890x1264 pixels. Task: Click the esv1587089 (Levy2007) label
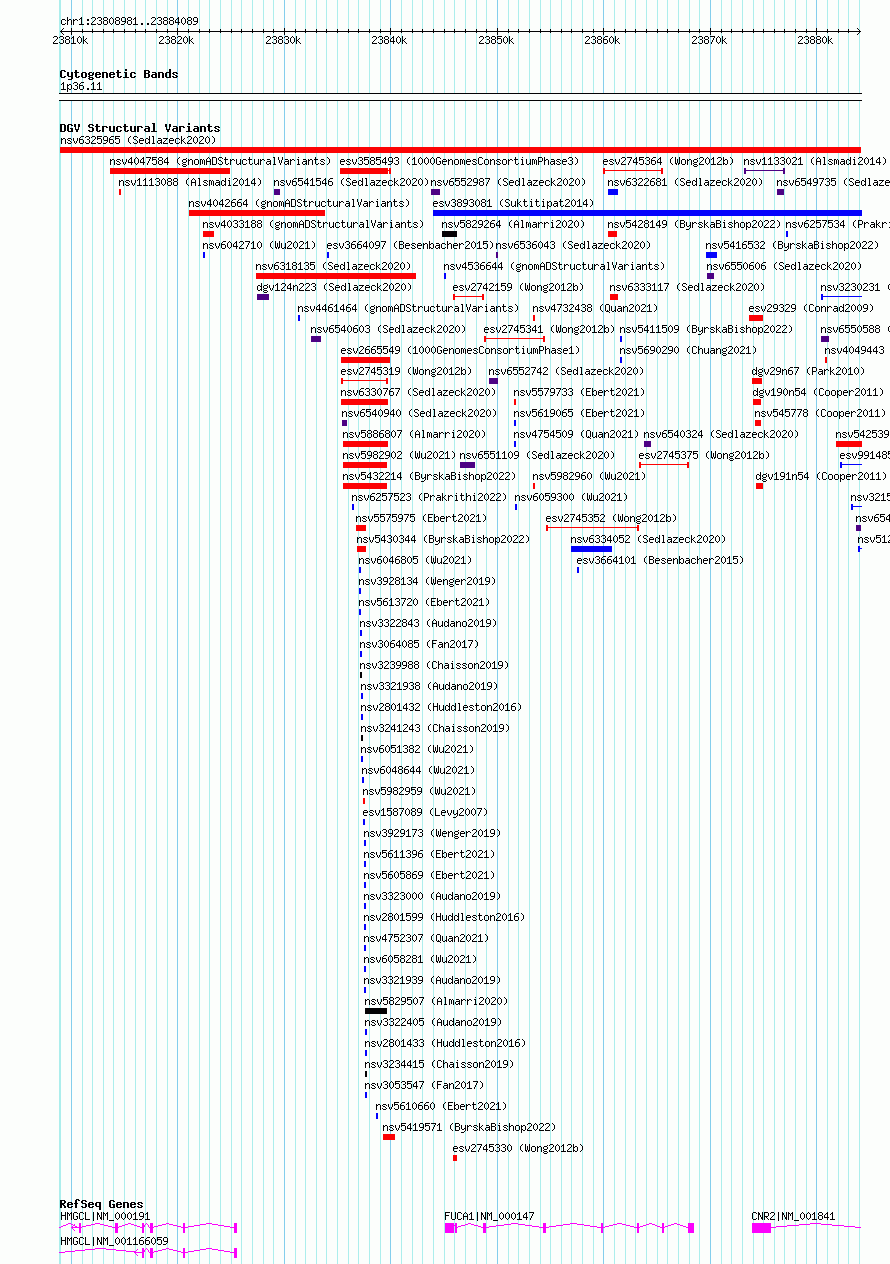point(425,812)
